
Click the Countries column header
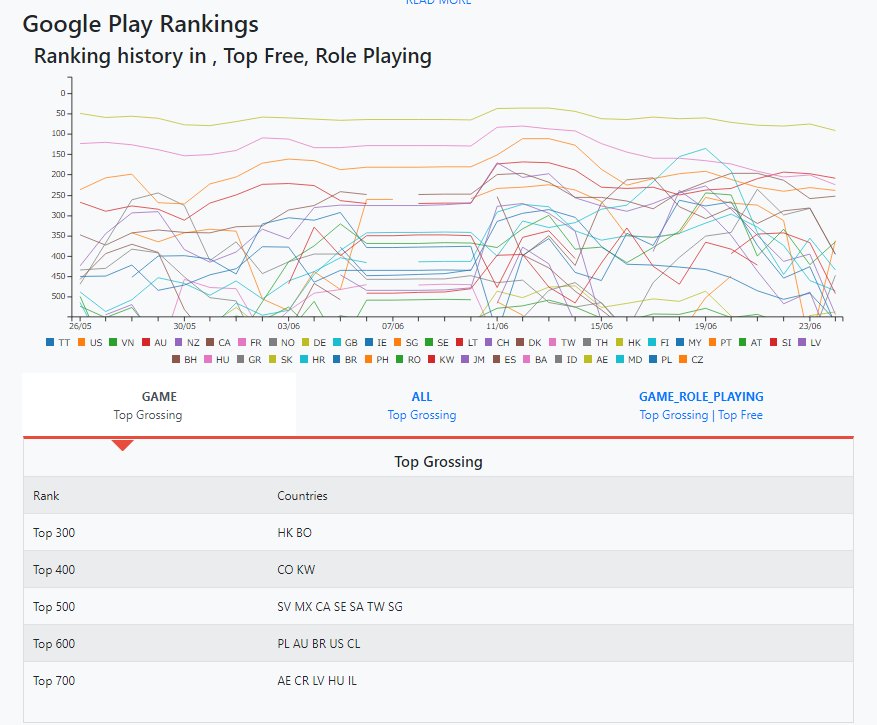coord(302,496)
